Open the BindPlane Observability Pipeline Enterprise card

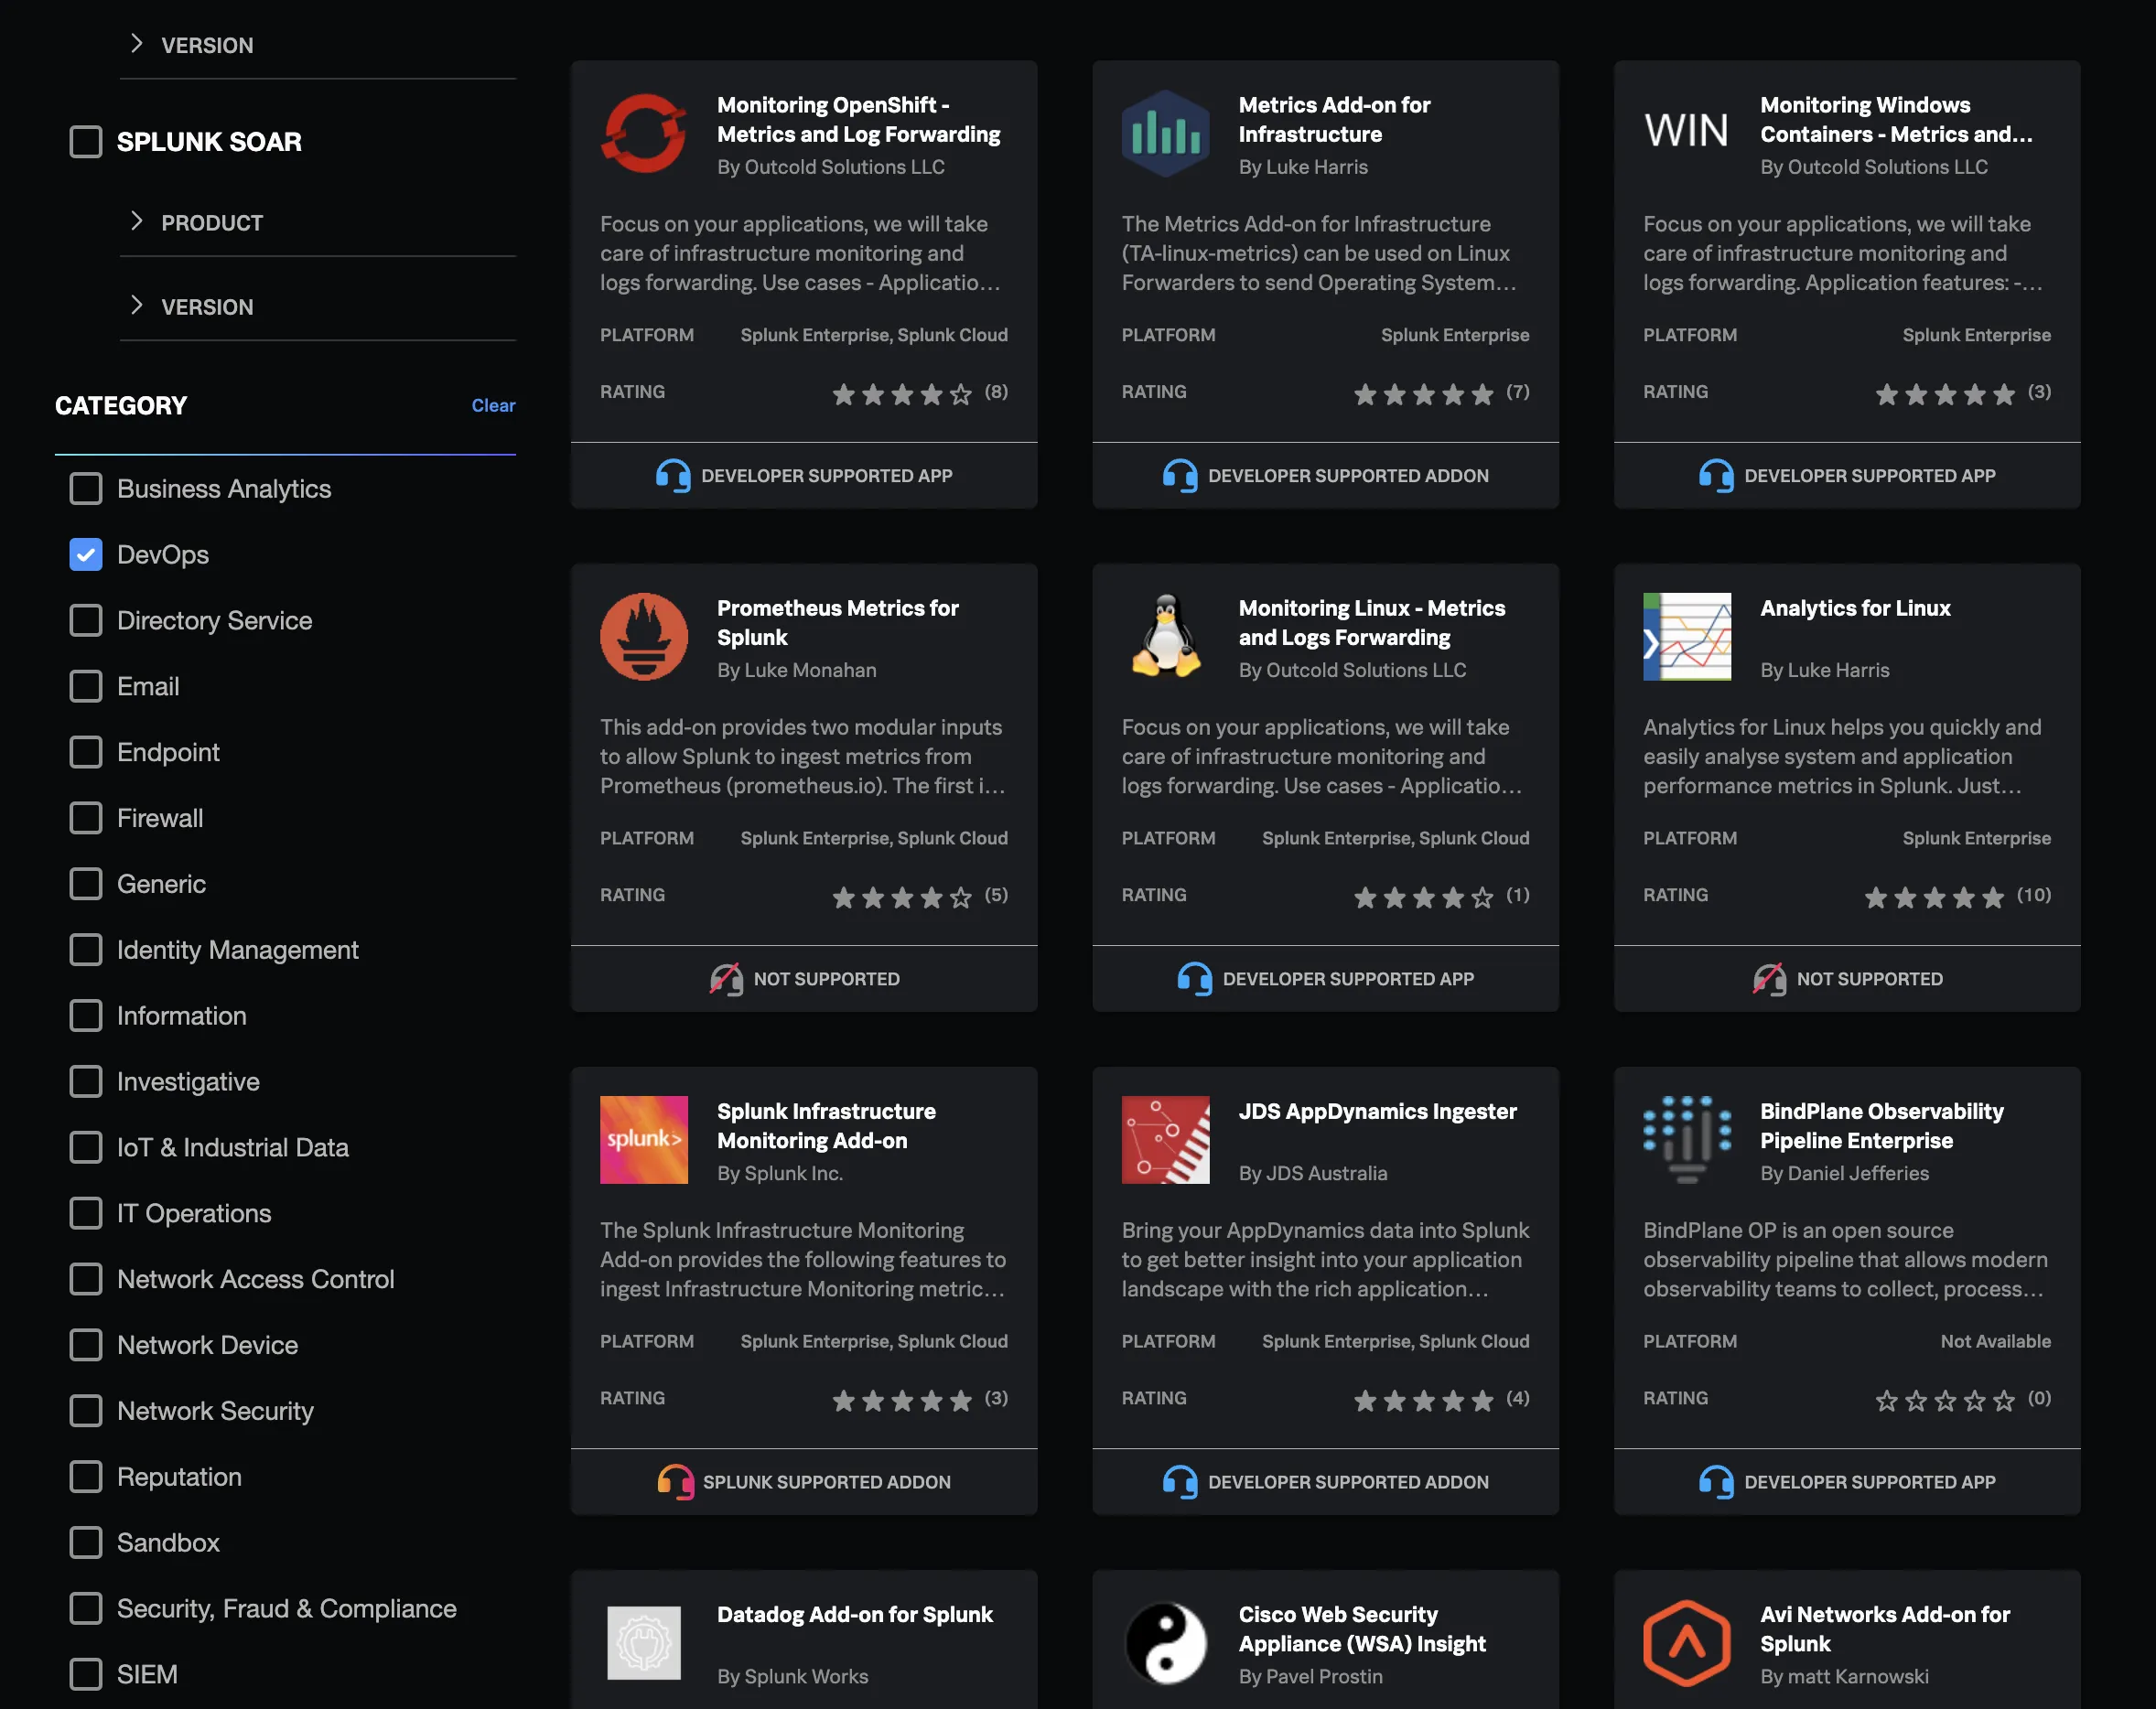point(1881,1126)
